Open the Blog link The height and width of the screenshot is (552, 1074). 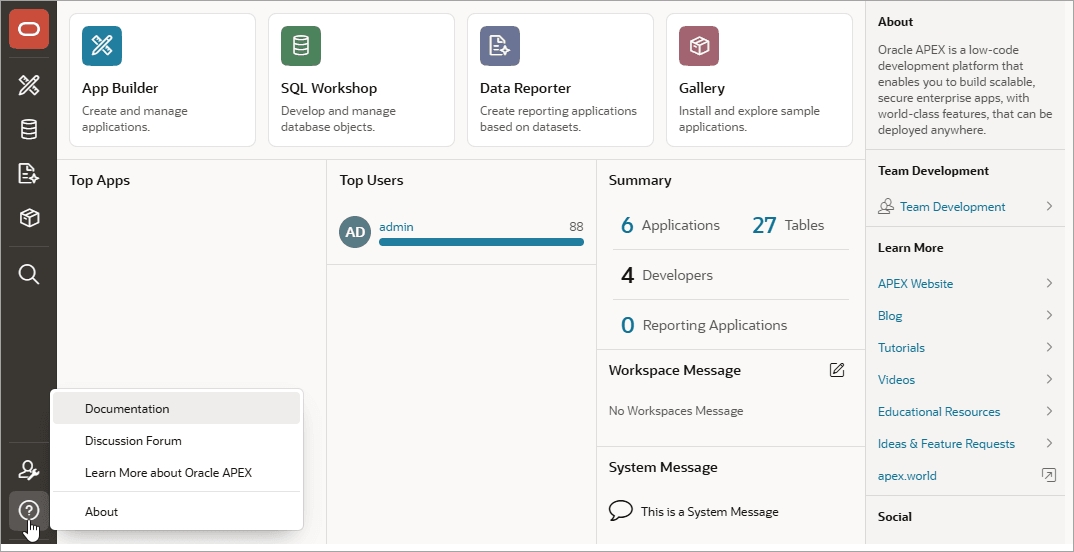[x=890, y=316]
